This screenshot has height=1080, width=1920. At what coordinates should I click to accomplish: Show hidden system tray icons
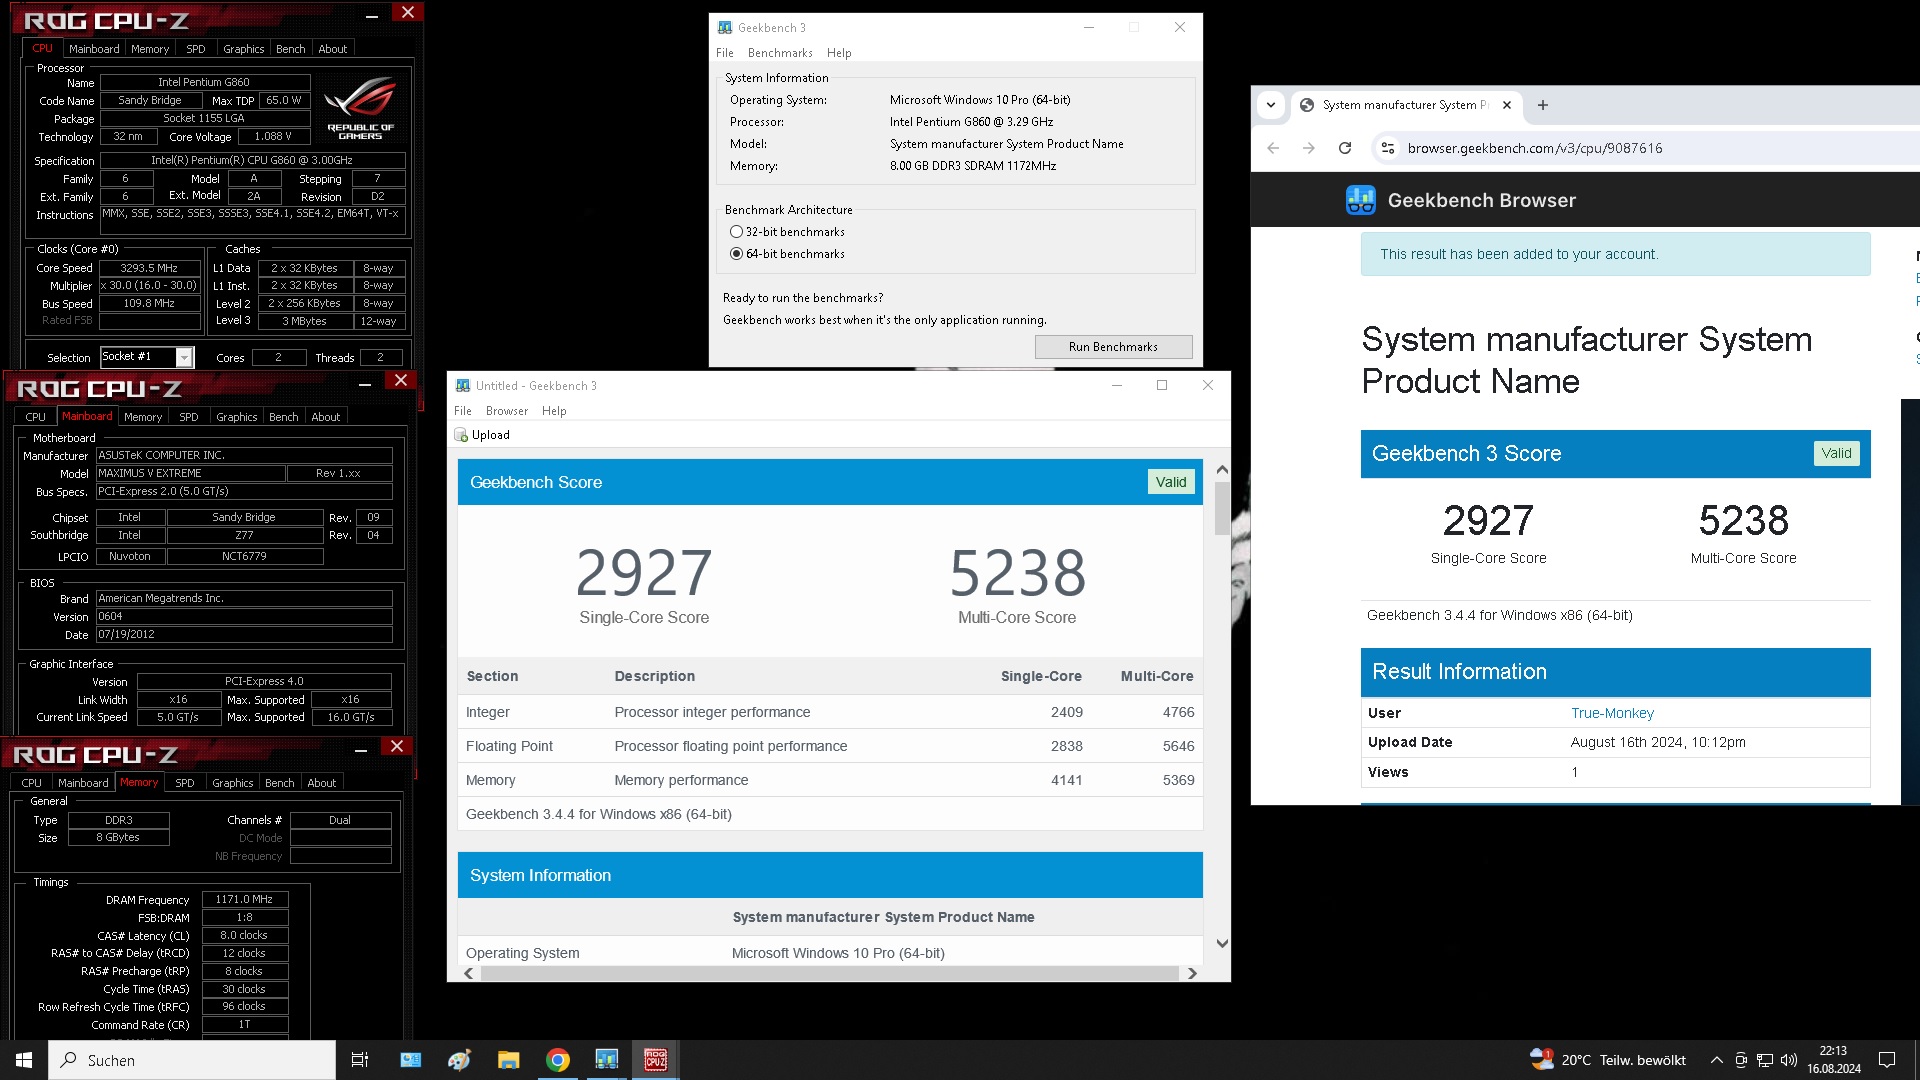click(1717, 1060)
